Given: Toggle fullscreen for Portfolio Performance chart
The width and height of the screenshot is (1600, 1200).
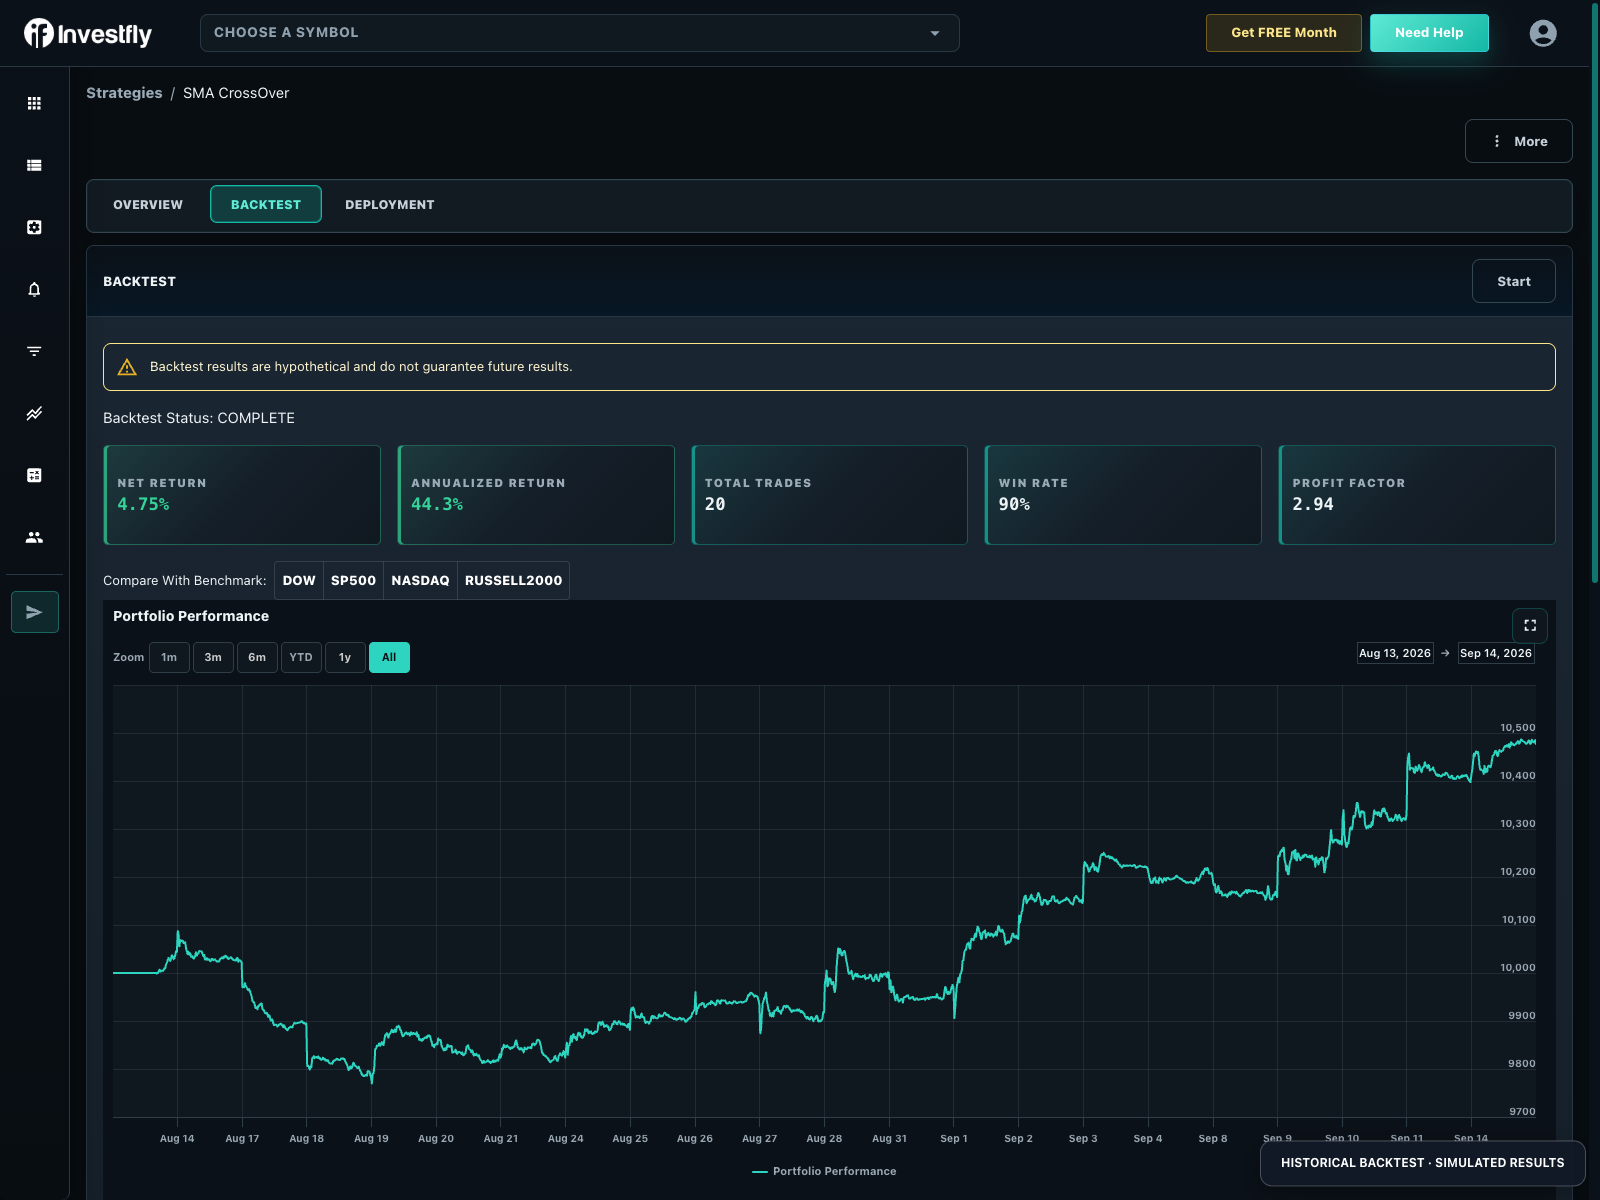Looking at the screenshot, I should 1530,625.
